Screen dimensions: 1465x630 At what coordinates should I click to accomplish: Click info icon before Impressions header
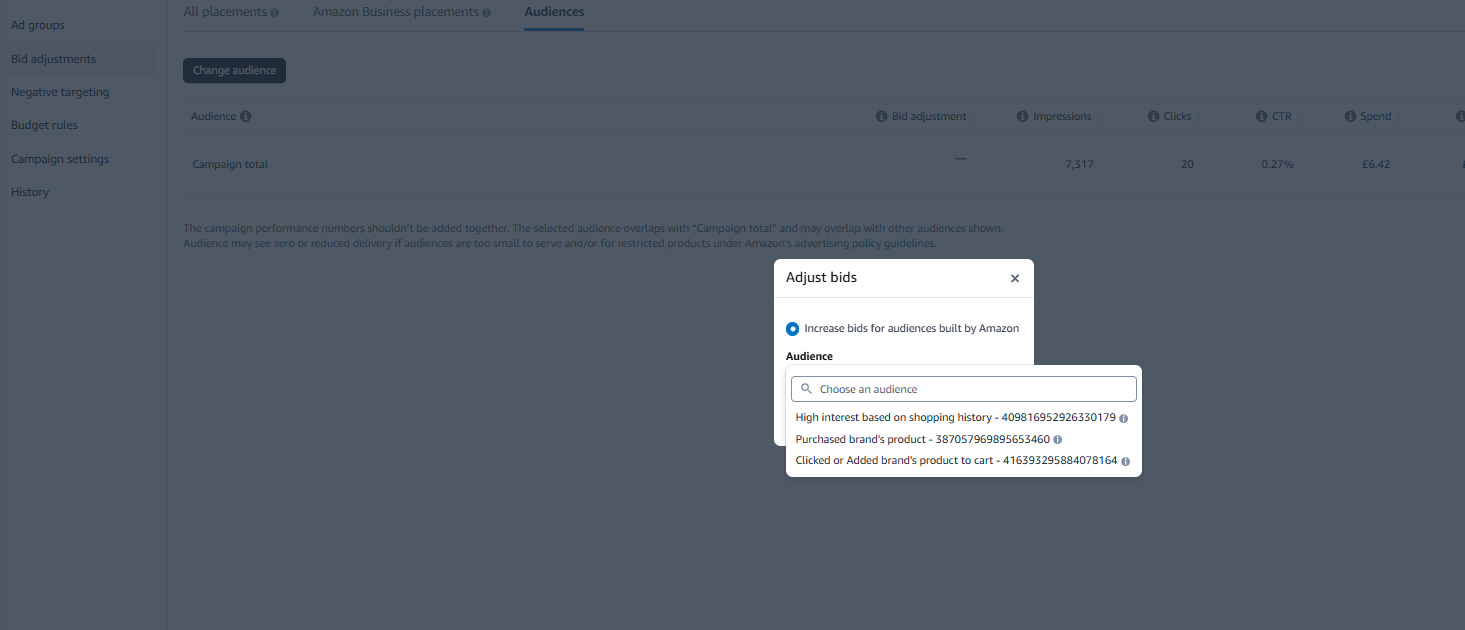[x=1022, y=116]
